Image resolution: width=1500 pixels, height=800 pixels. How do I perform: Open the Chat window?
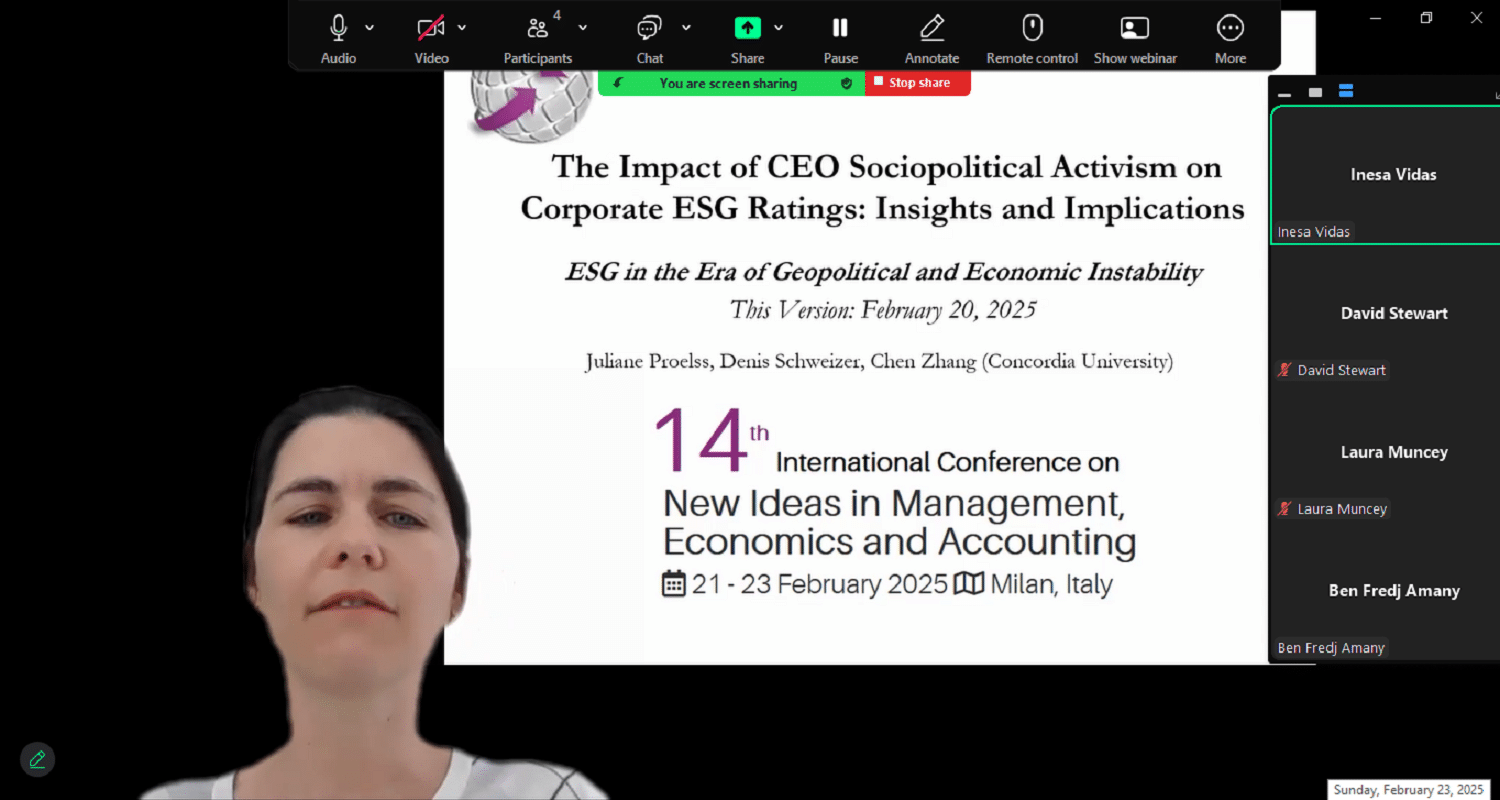pyautogui.click(x=649, y=29)
